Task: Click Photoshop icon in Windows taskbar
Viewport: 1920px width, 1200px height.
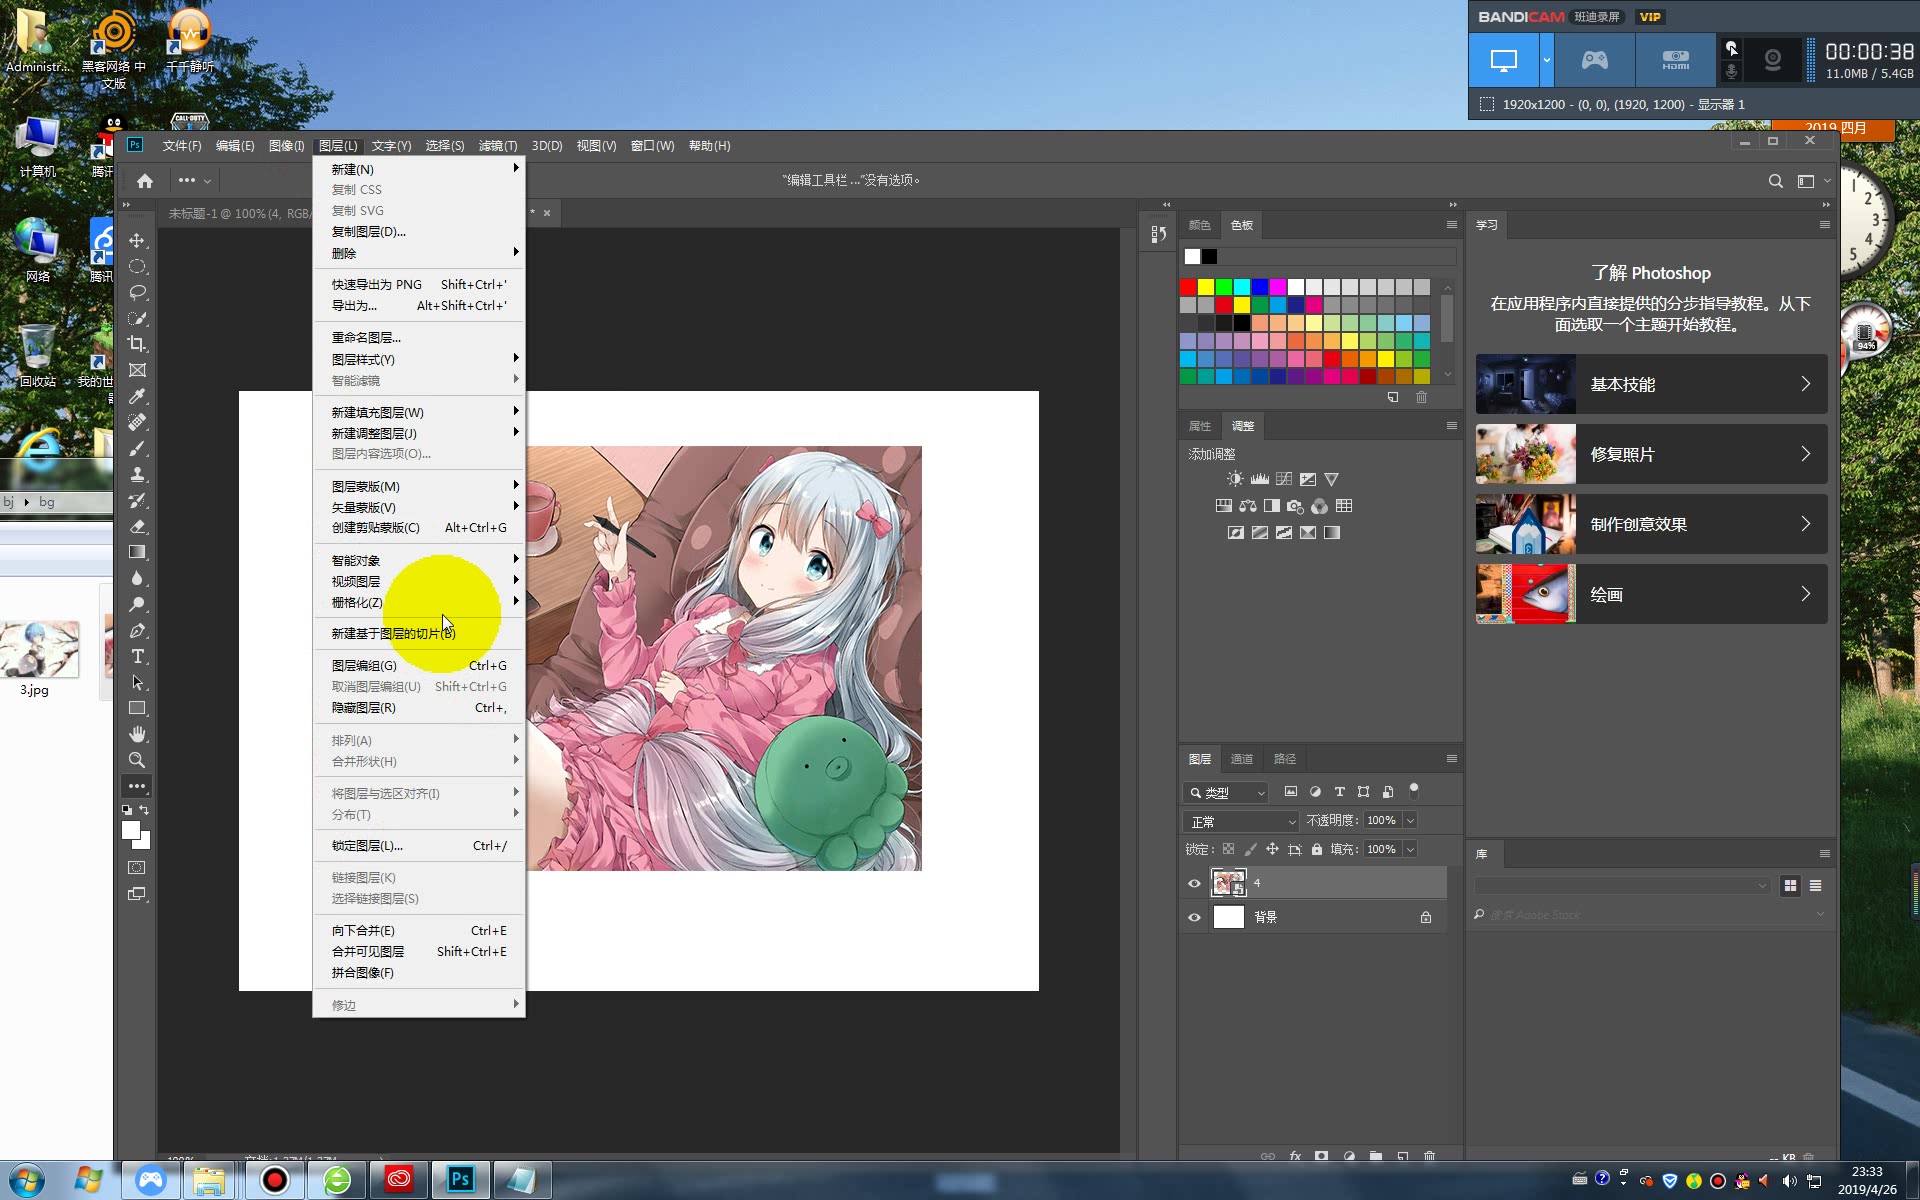Action: pyautogui.click(x=460, y=1180)
